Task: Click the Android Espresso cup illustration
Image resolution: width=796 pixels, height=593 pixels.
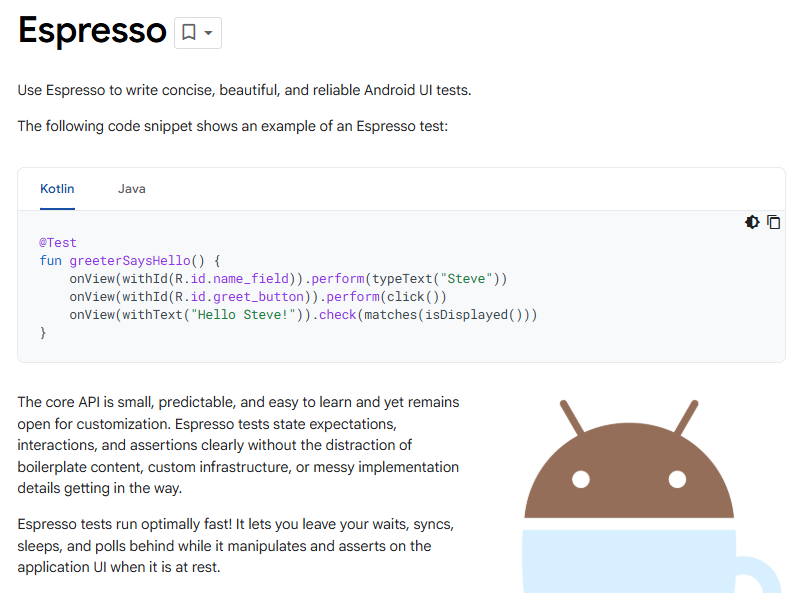Action: 652,496
